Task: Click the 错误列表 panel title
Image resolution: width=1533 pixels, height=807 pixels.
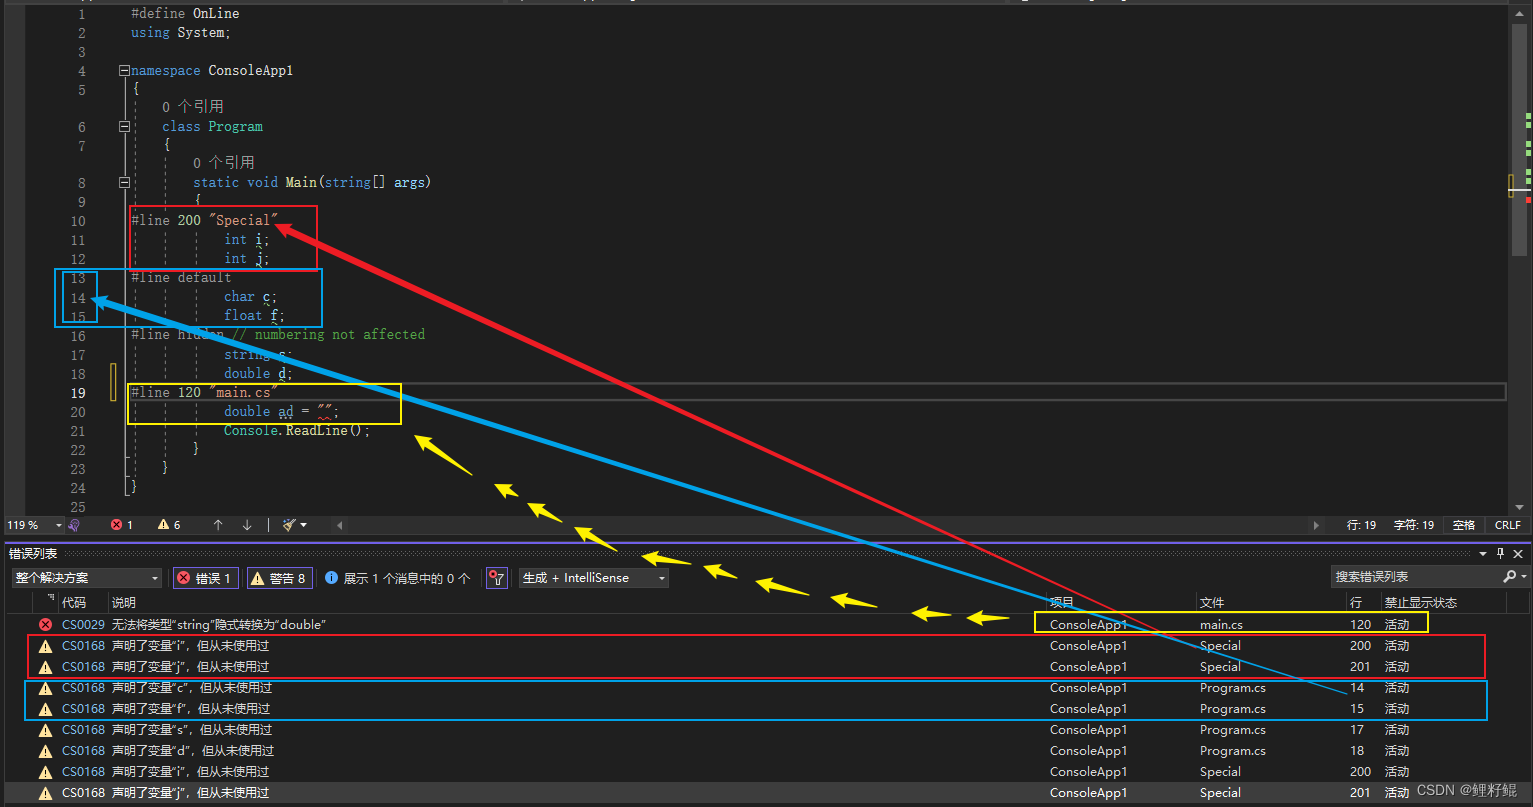Action: 33,553
